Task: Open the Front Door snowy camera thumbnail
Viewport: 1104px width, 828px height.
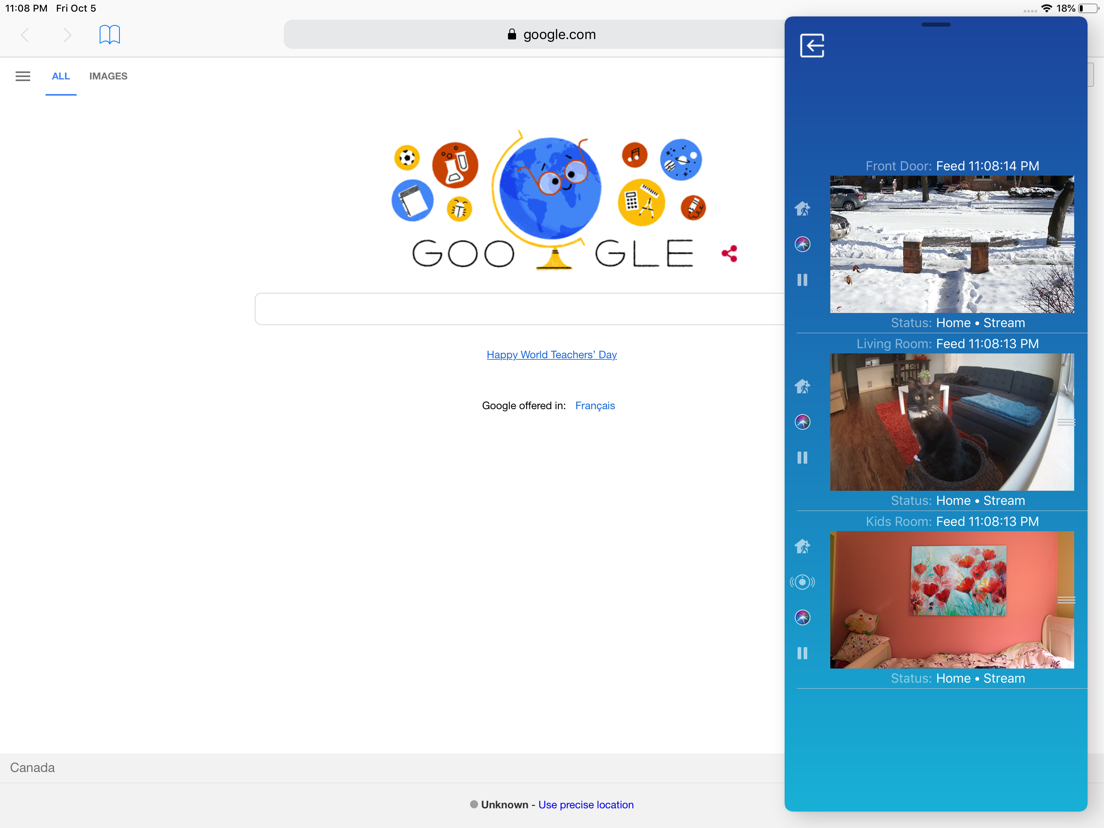Action: point(952,244)
